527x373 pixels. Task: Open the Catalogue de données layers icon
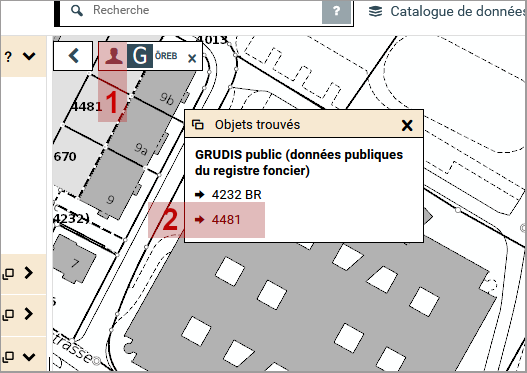(x=375, y=11)
